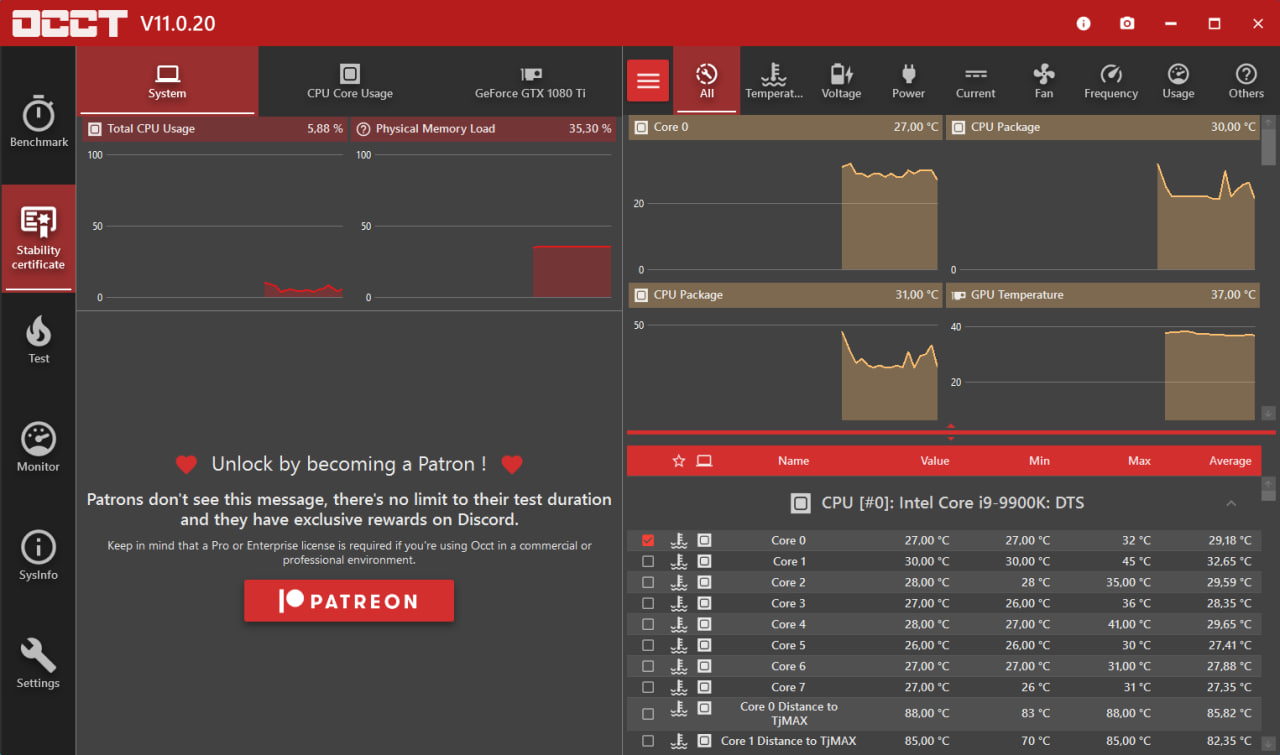Collapse the CPU [#0] Intel Core i9-9900K group
Image resolution: width=1280 pixels, height=755 pixels.
click(1231, 503)
